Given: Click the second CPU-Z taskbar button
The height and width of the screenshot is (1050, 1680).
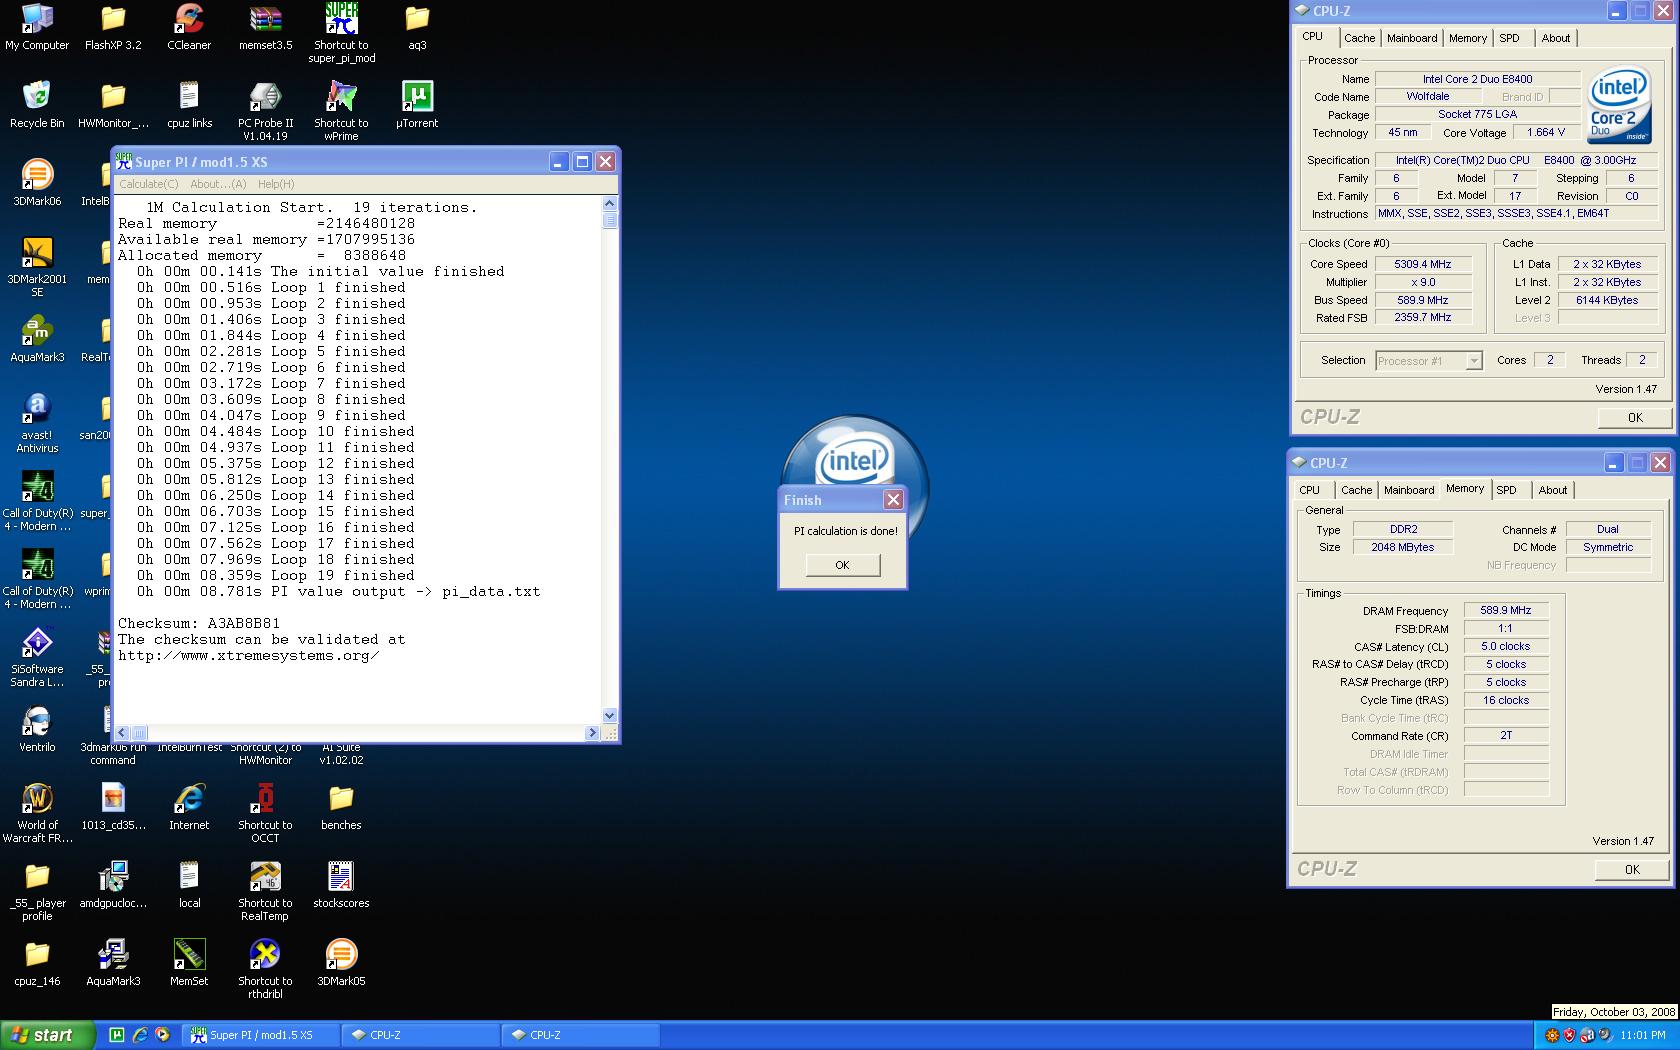Looking at the screenshot, I should point(580,1035).
